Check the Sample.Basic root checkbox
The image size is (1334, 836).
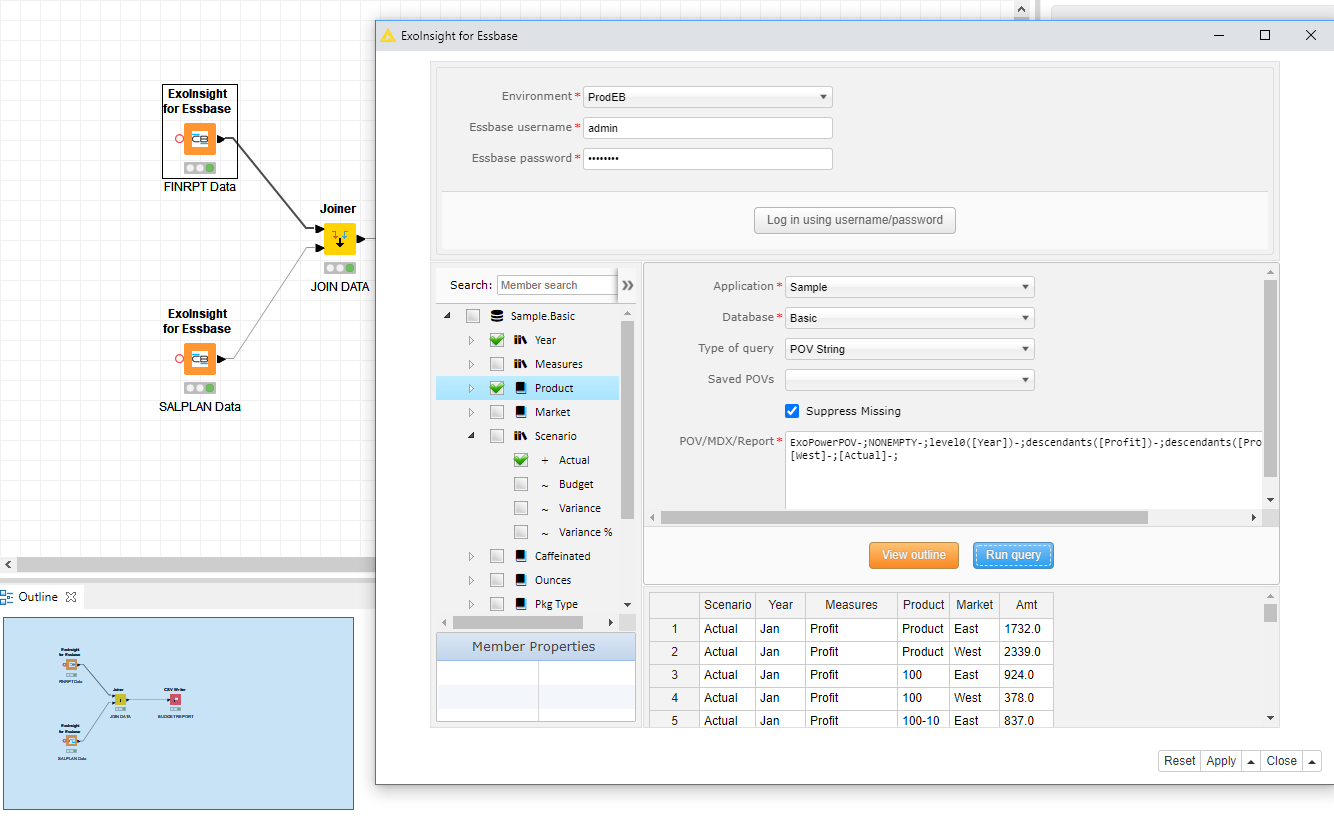tap(473, 316)
